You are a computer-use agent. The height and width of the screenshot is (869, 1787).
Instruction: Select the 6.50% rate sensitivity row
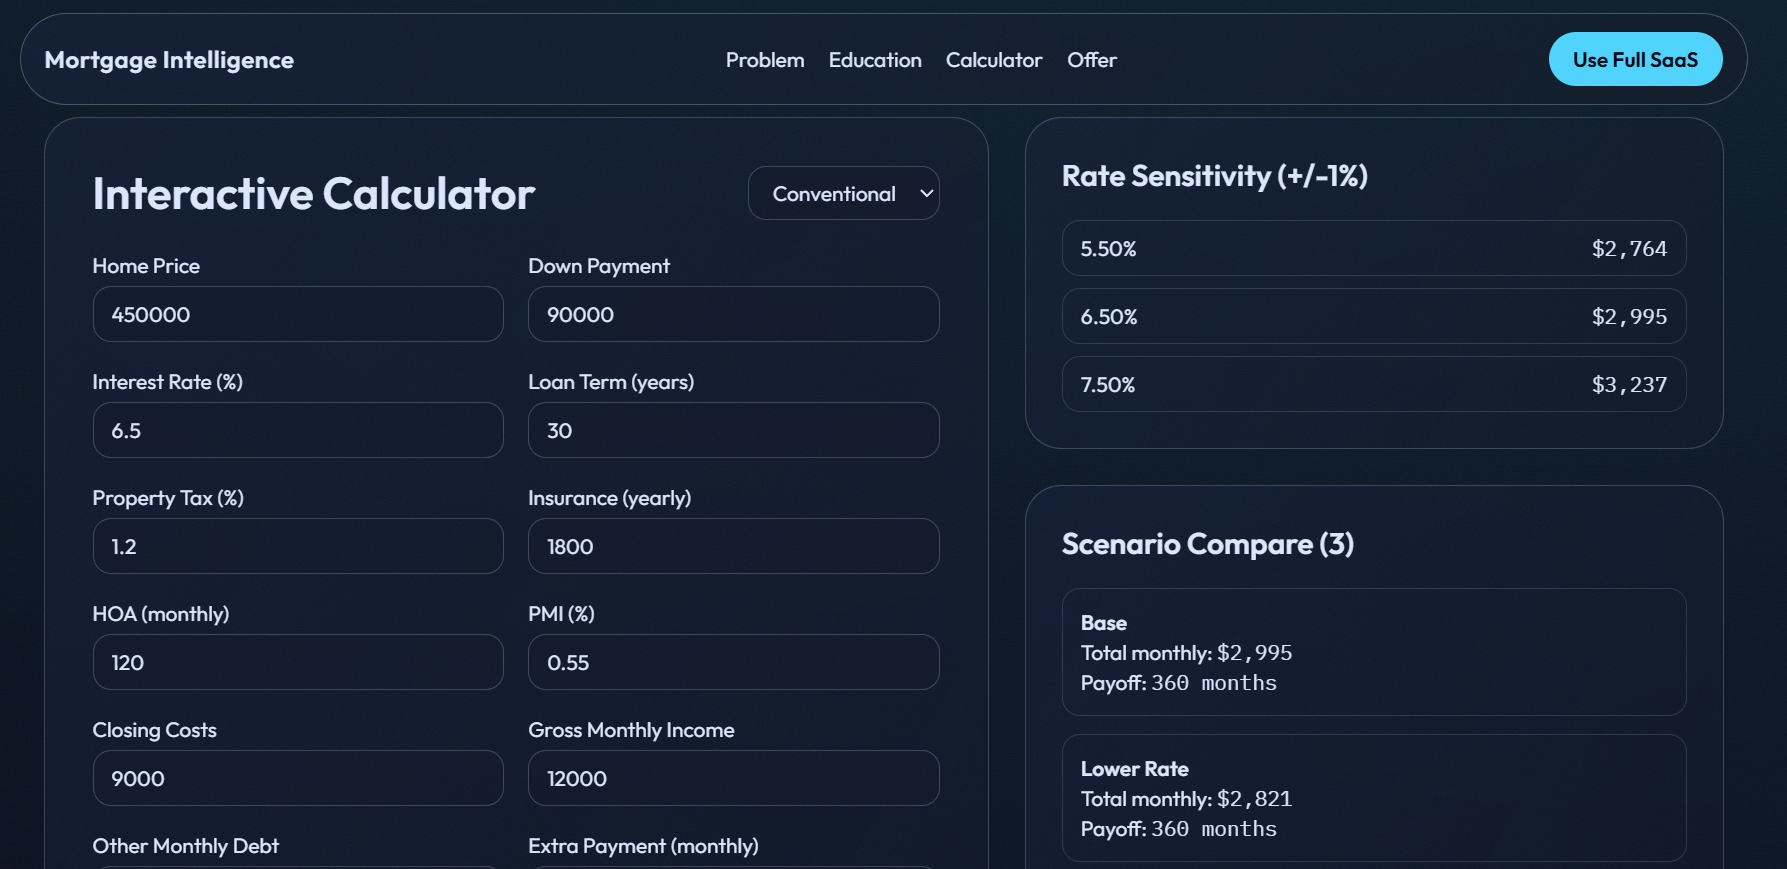1374,316
